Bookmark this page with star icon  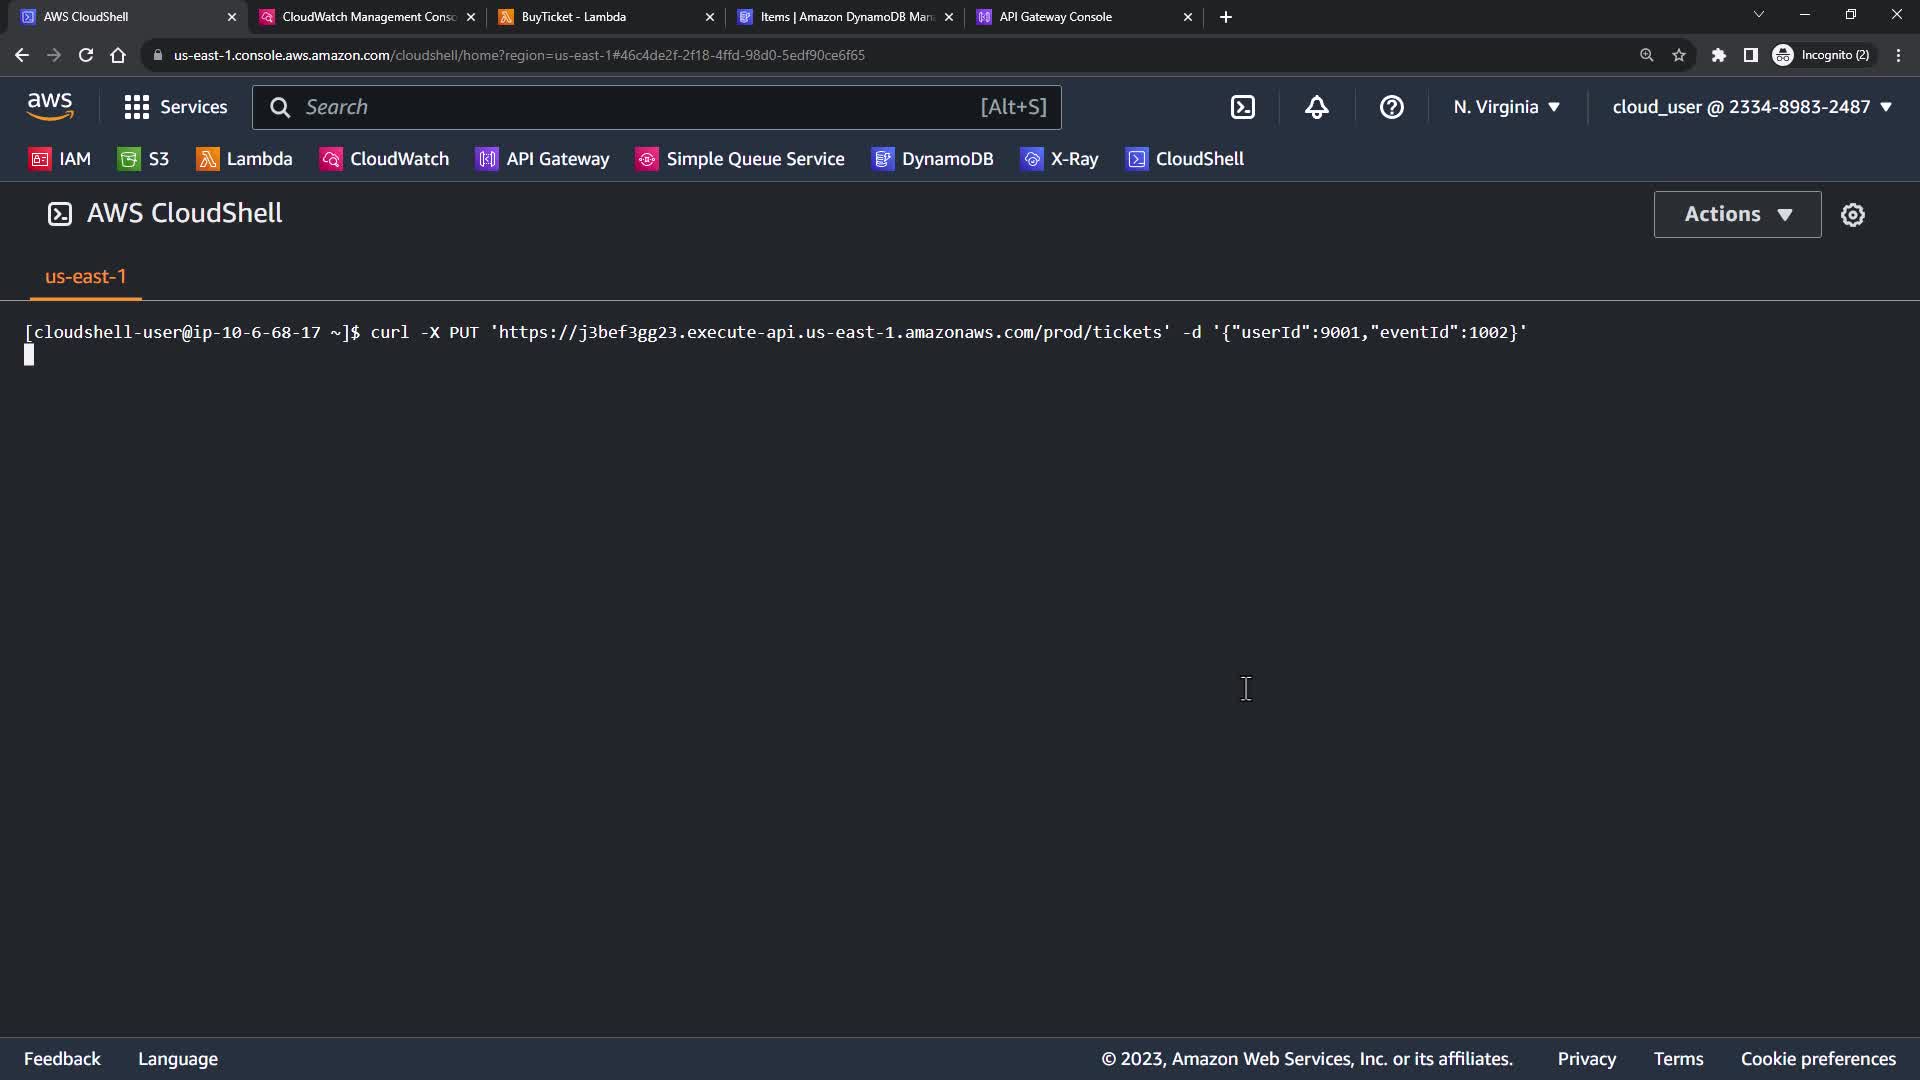[x=1679, y=55]
